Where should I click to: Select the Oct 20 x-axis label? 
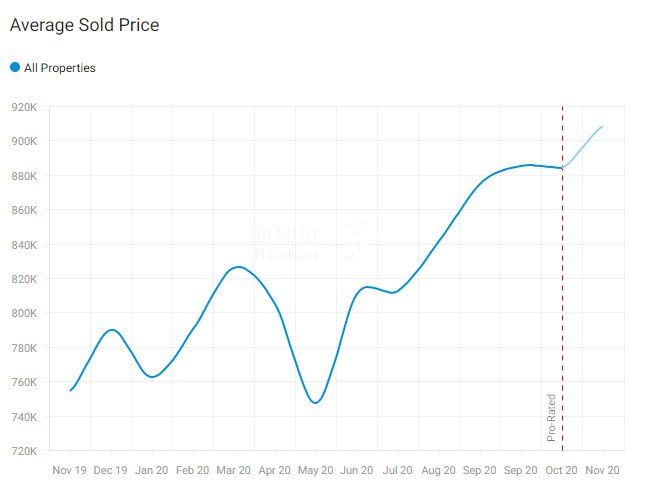click(561, 470)
